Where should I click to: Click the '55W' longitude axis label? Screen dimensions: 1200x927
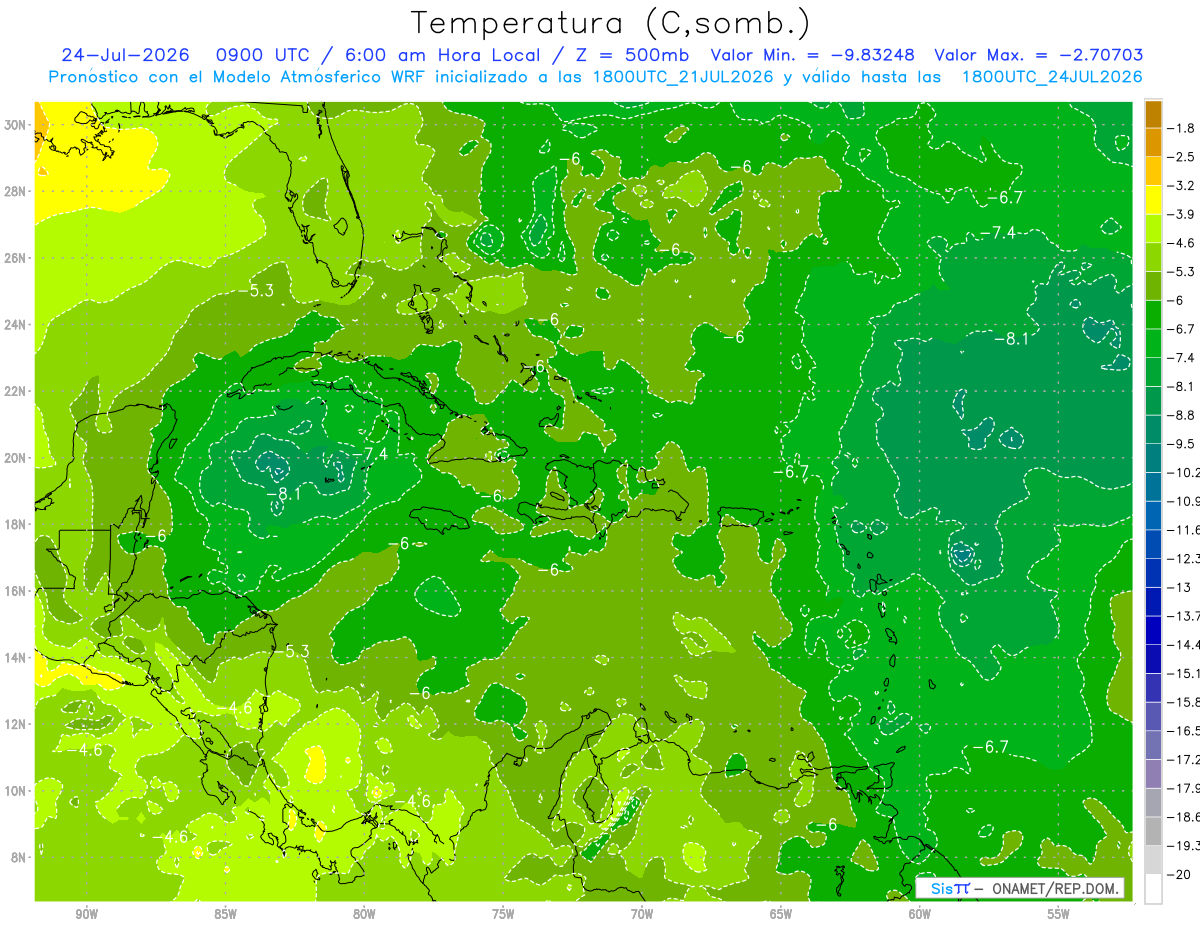pos(1059,914)
